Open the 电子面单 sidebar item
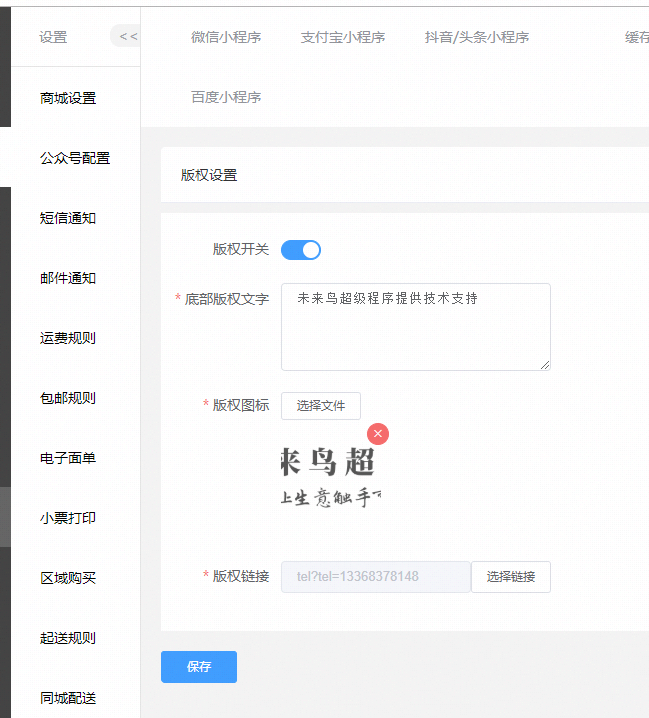The height and width of the screenshot is (718, 649). (x=68, y=458)
